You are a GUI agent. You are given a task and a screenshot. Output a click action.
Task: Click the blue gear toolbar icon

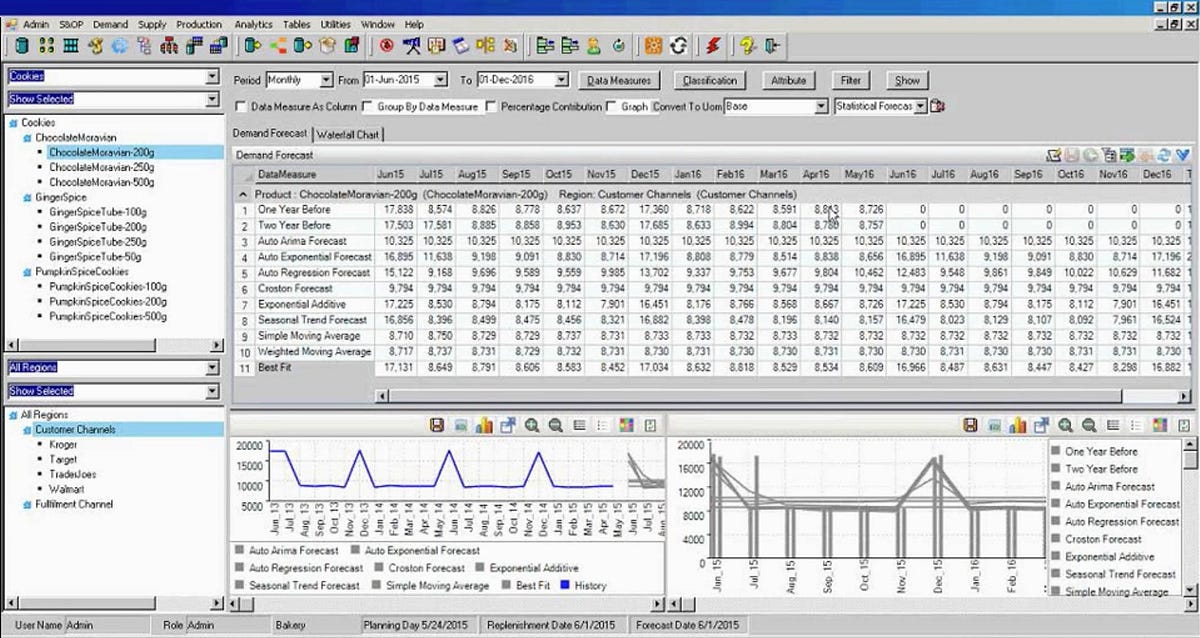point(119,46)
